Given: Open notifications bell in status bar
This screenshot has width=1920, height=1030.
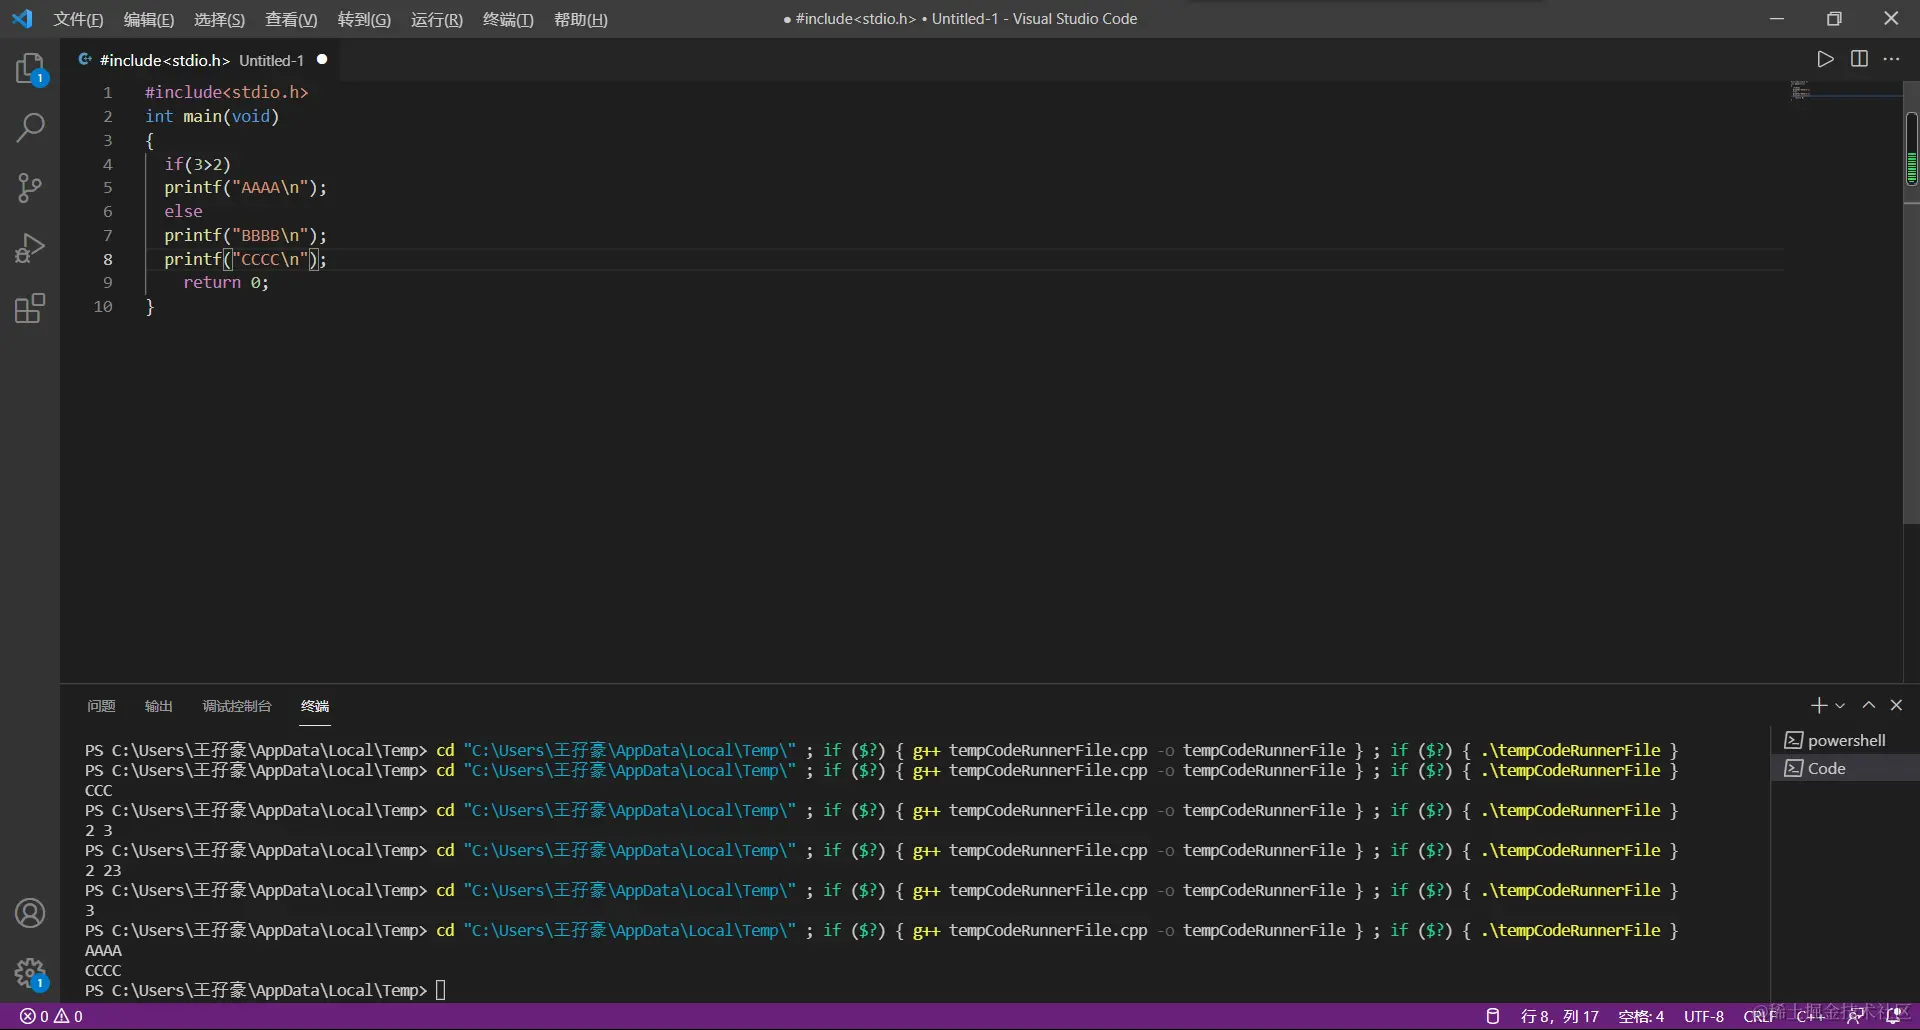Looking at the screenshot, I should [1893, 1016].
